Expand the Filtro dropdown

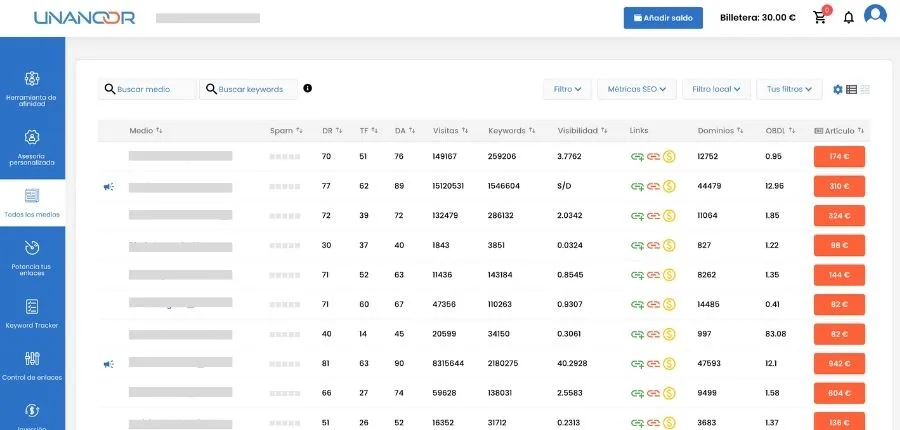pos(567,89)
